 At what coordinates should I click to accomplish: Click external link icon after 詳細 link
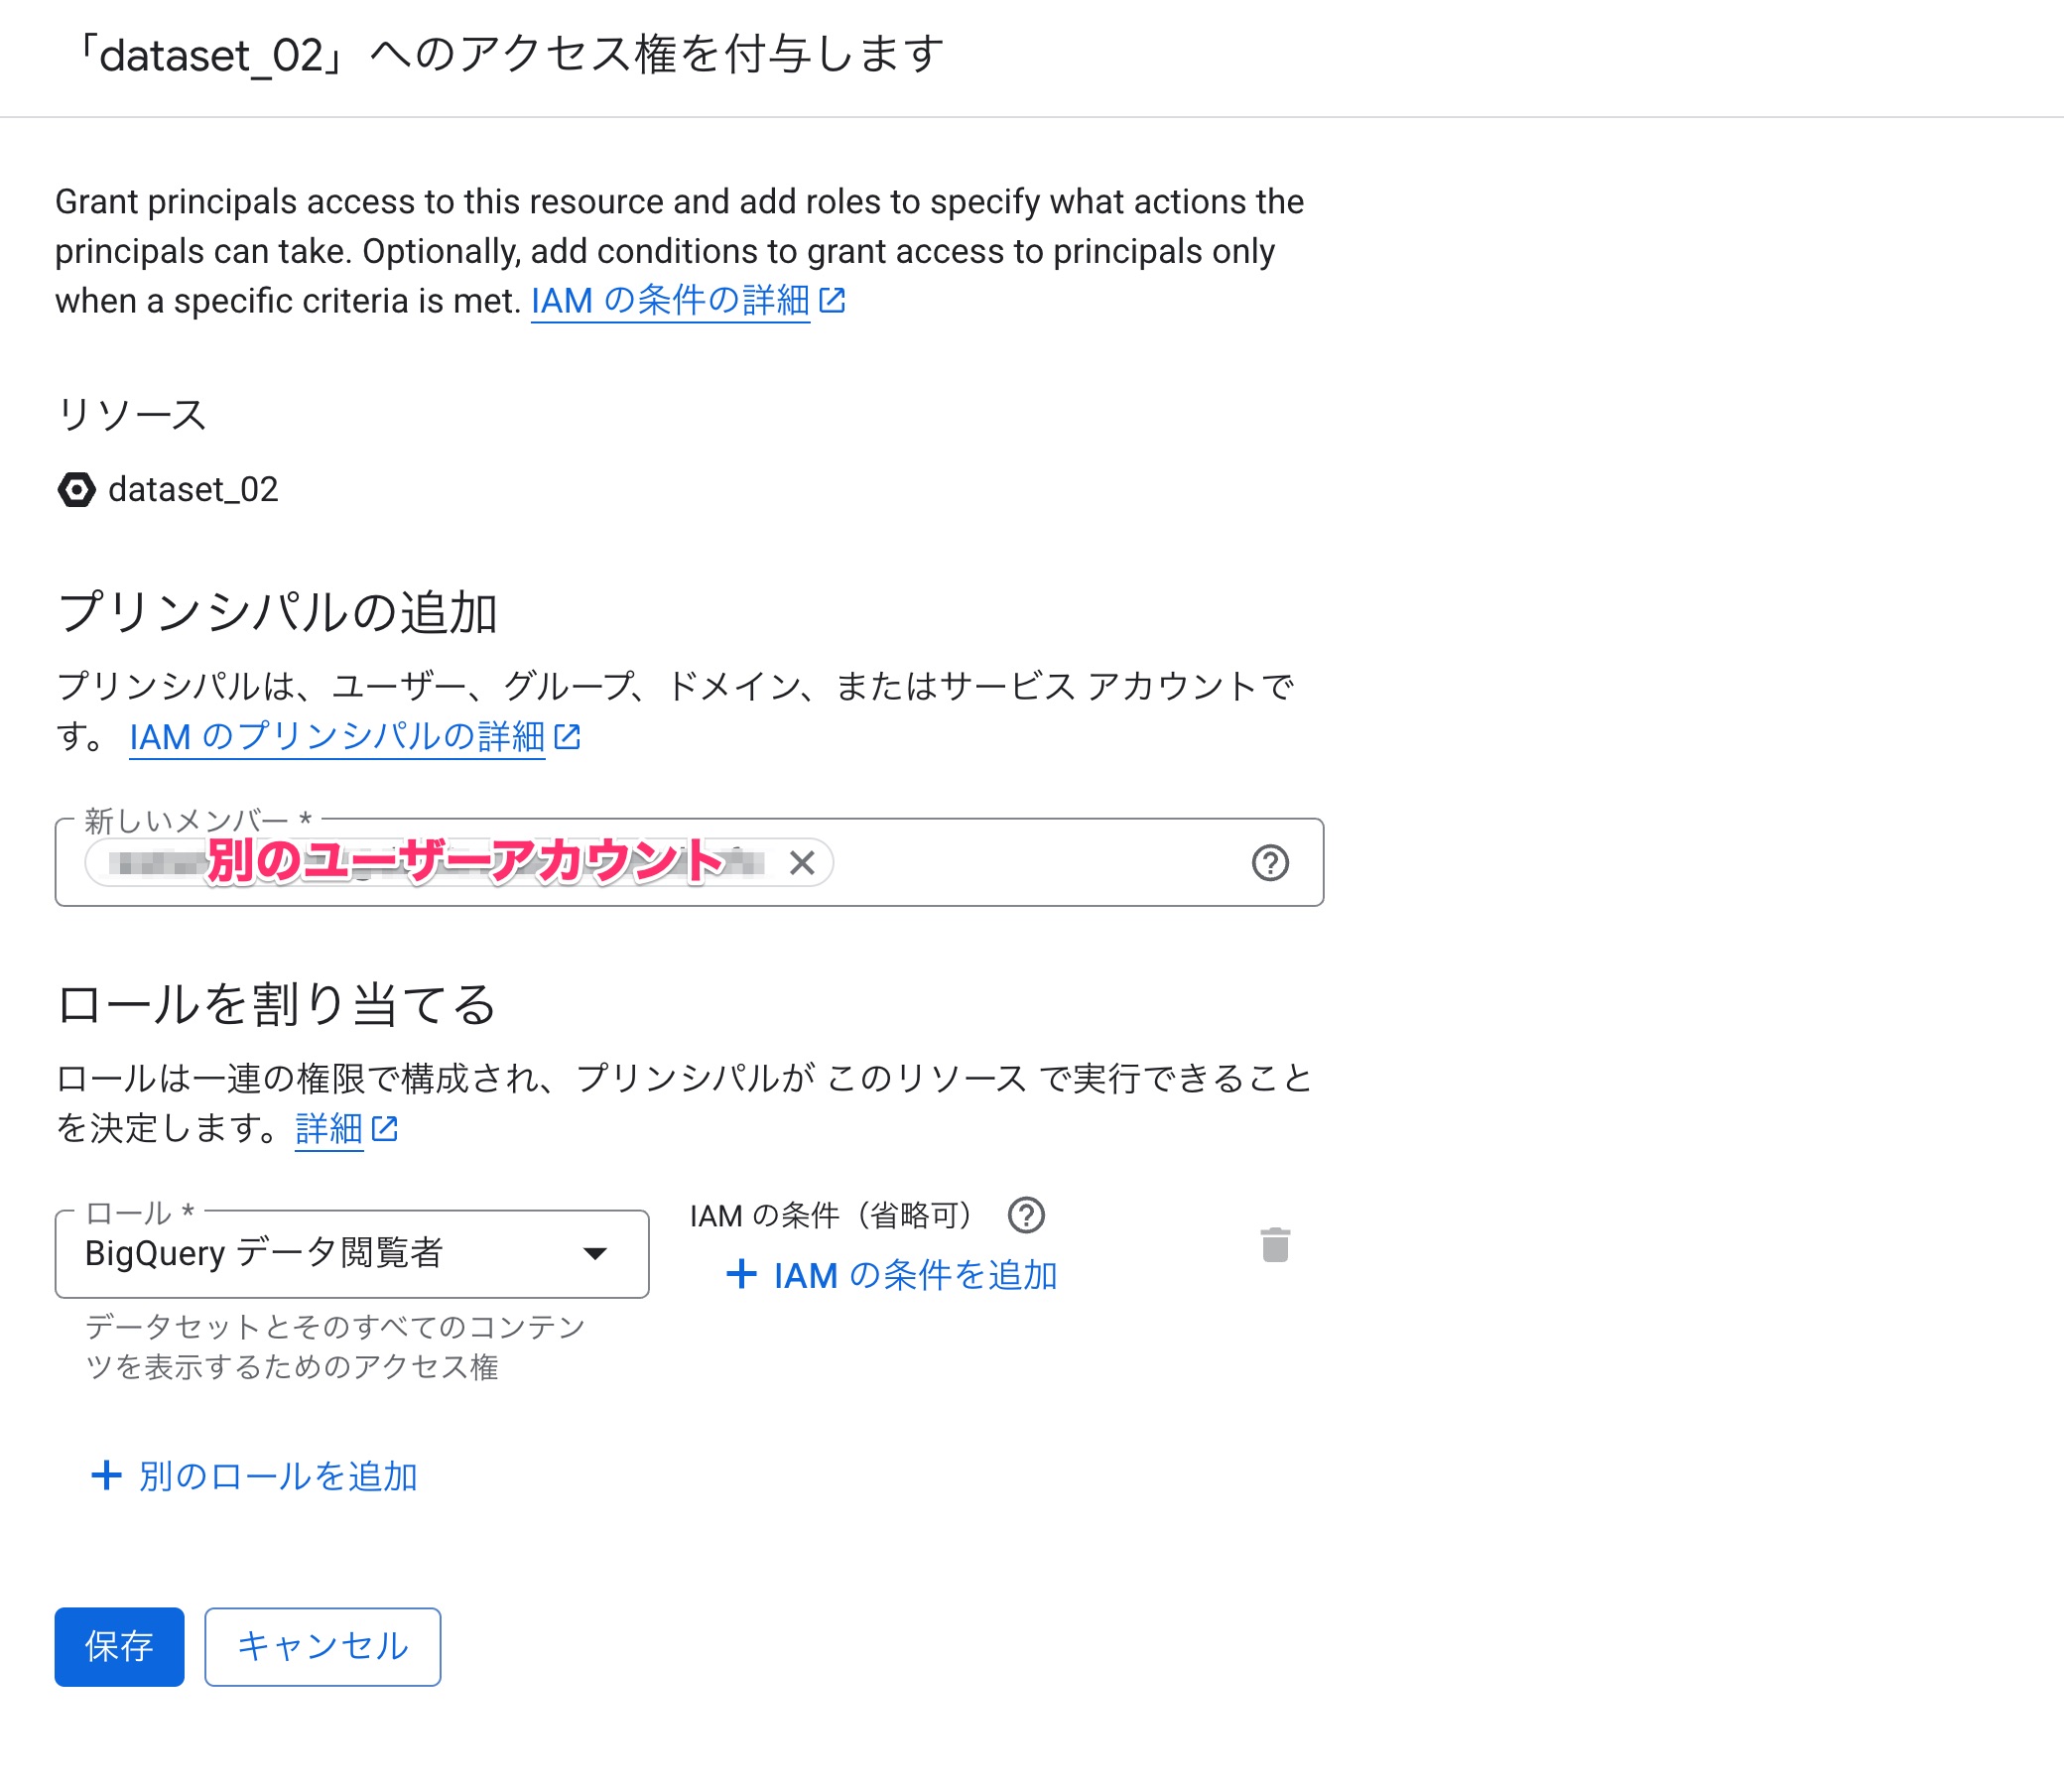(385, 1129)
